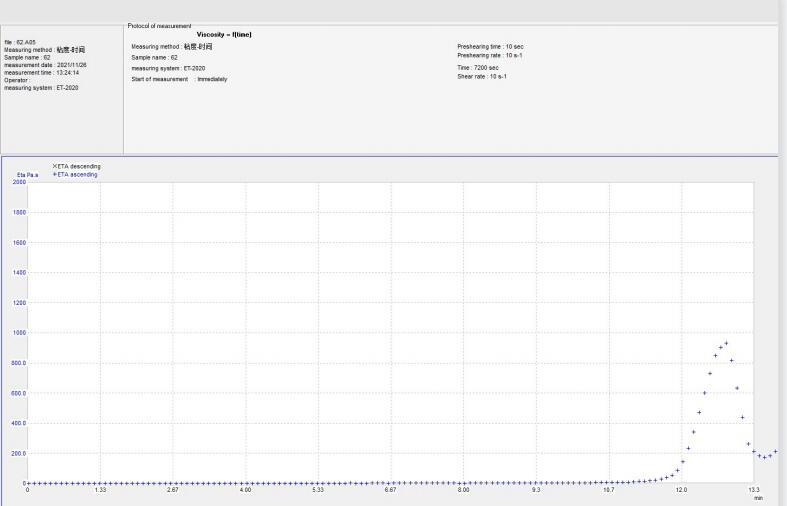The height and width of the screenshot is (506, 787).
Task: Click the Protocol of measurement group label
Action: coord(159,26)
